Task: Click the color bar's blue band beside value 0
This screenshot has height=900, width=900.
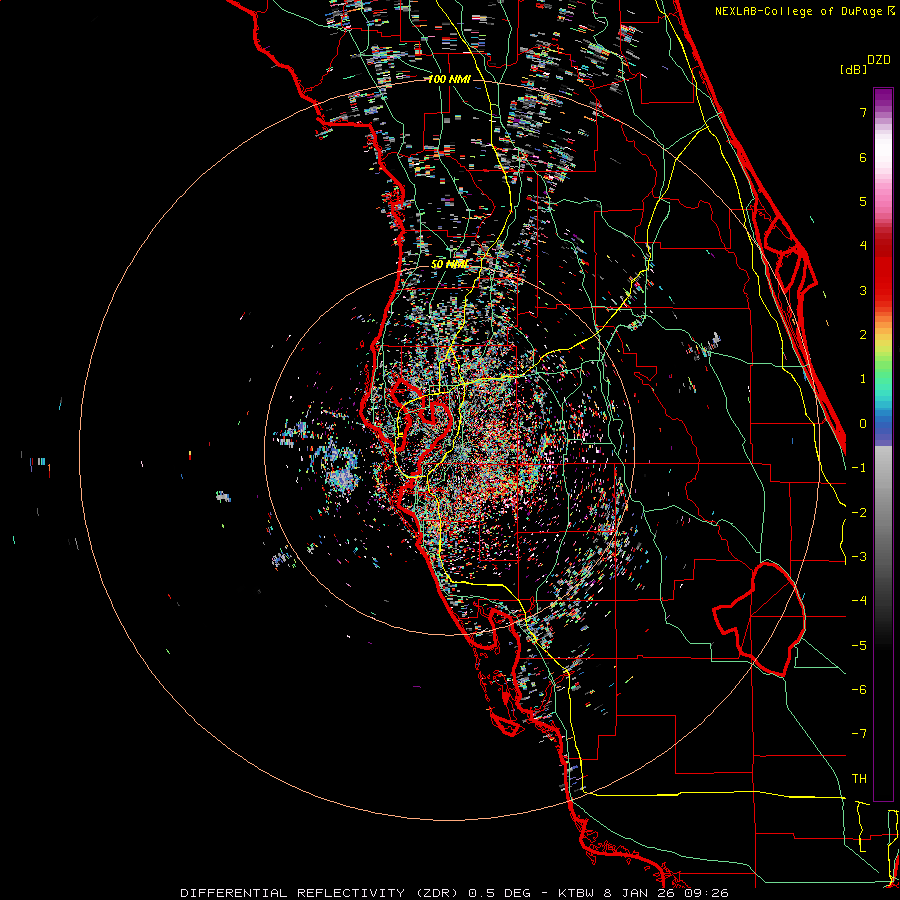Action: tap(883, 424)
